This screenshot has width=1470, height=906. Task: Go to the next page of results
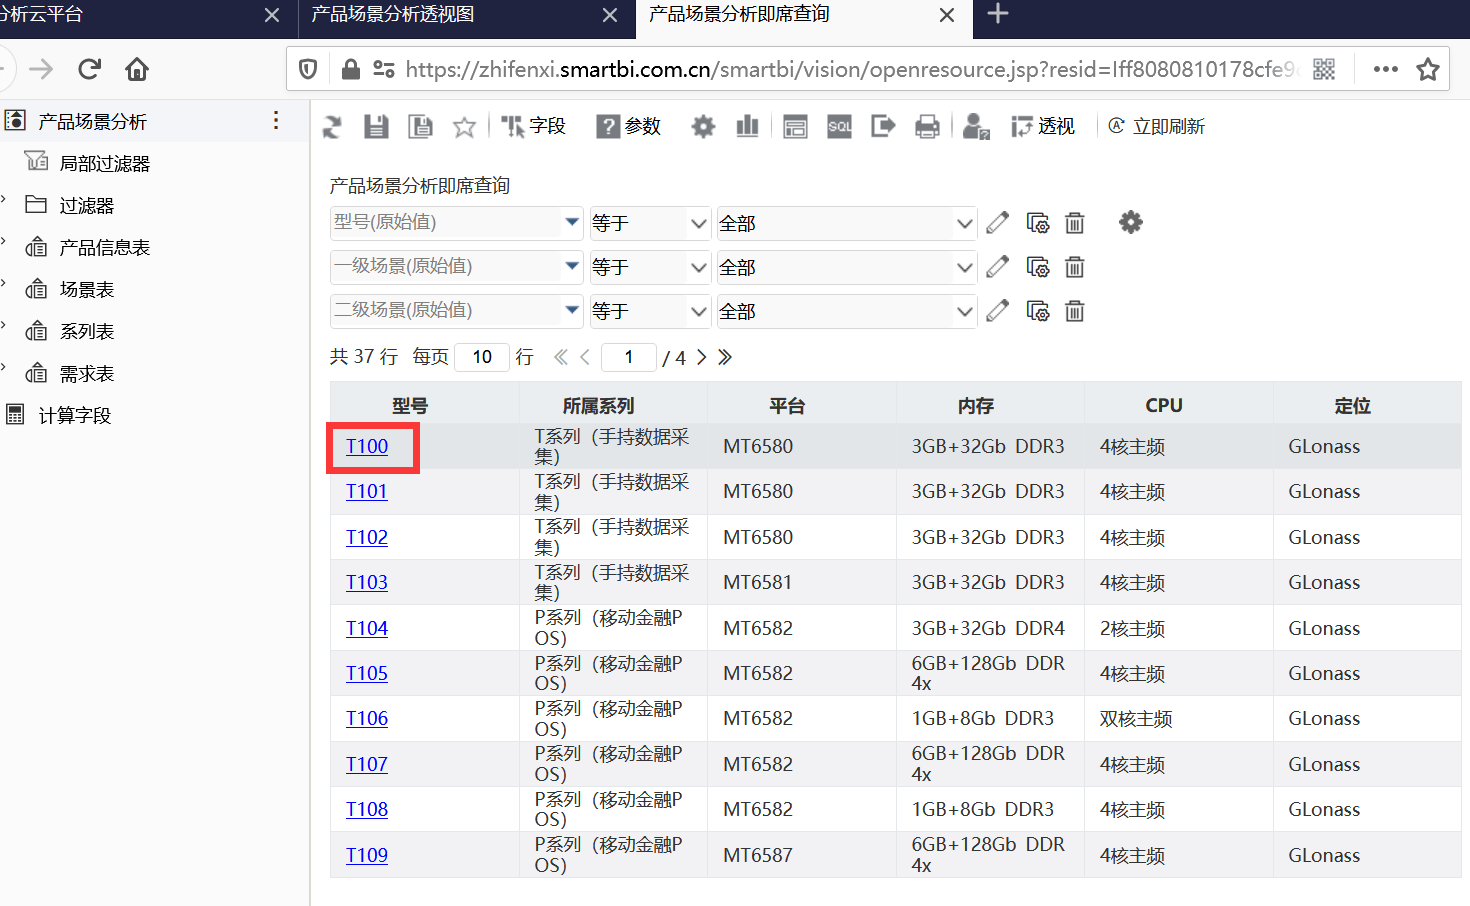tap(702, 357)
